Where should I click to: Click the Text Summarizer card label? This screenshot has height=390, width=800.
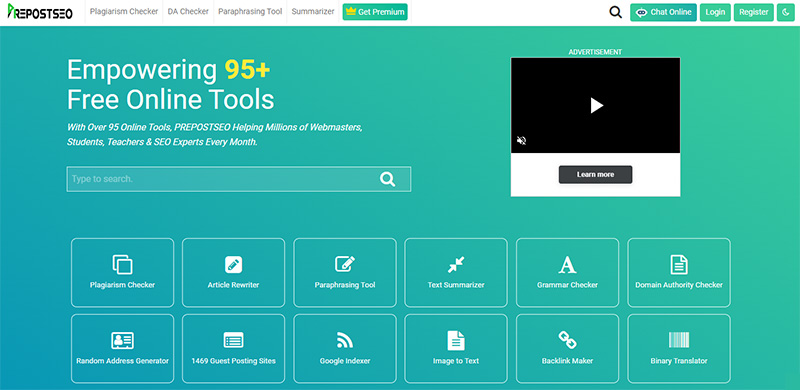456,285
